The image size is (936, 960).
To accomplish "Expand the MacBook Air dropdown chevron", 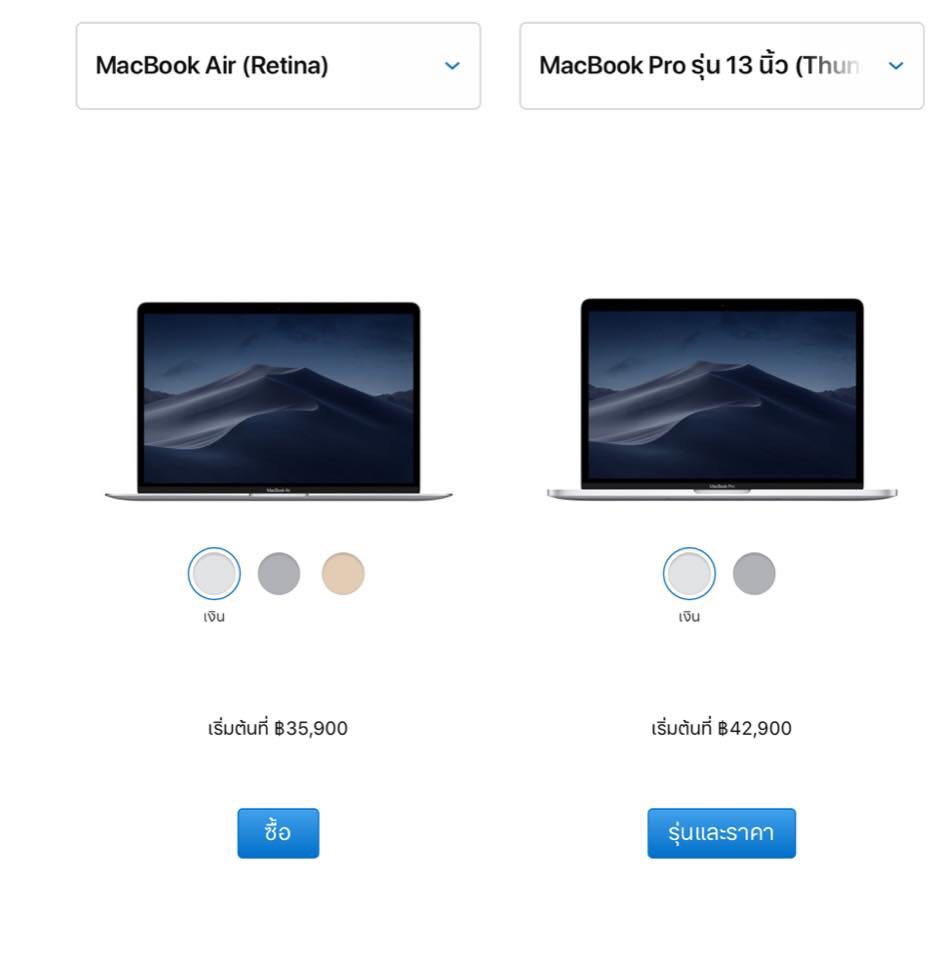I will (452, 66).
